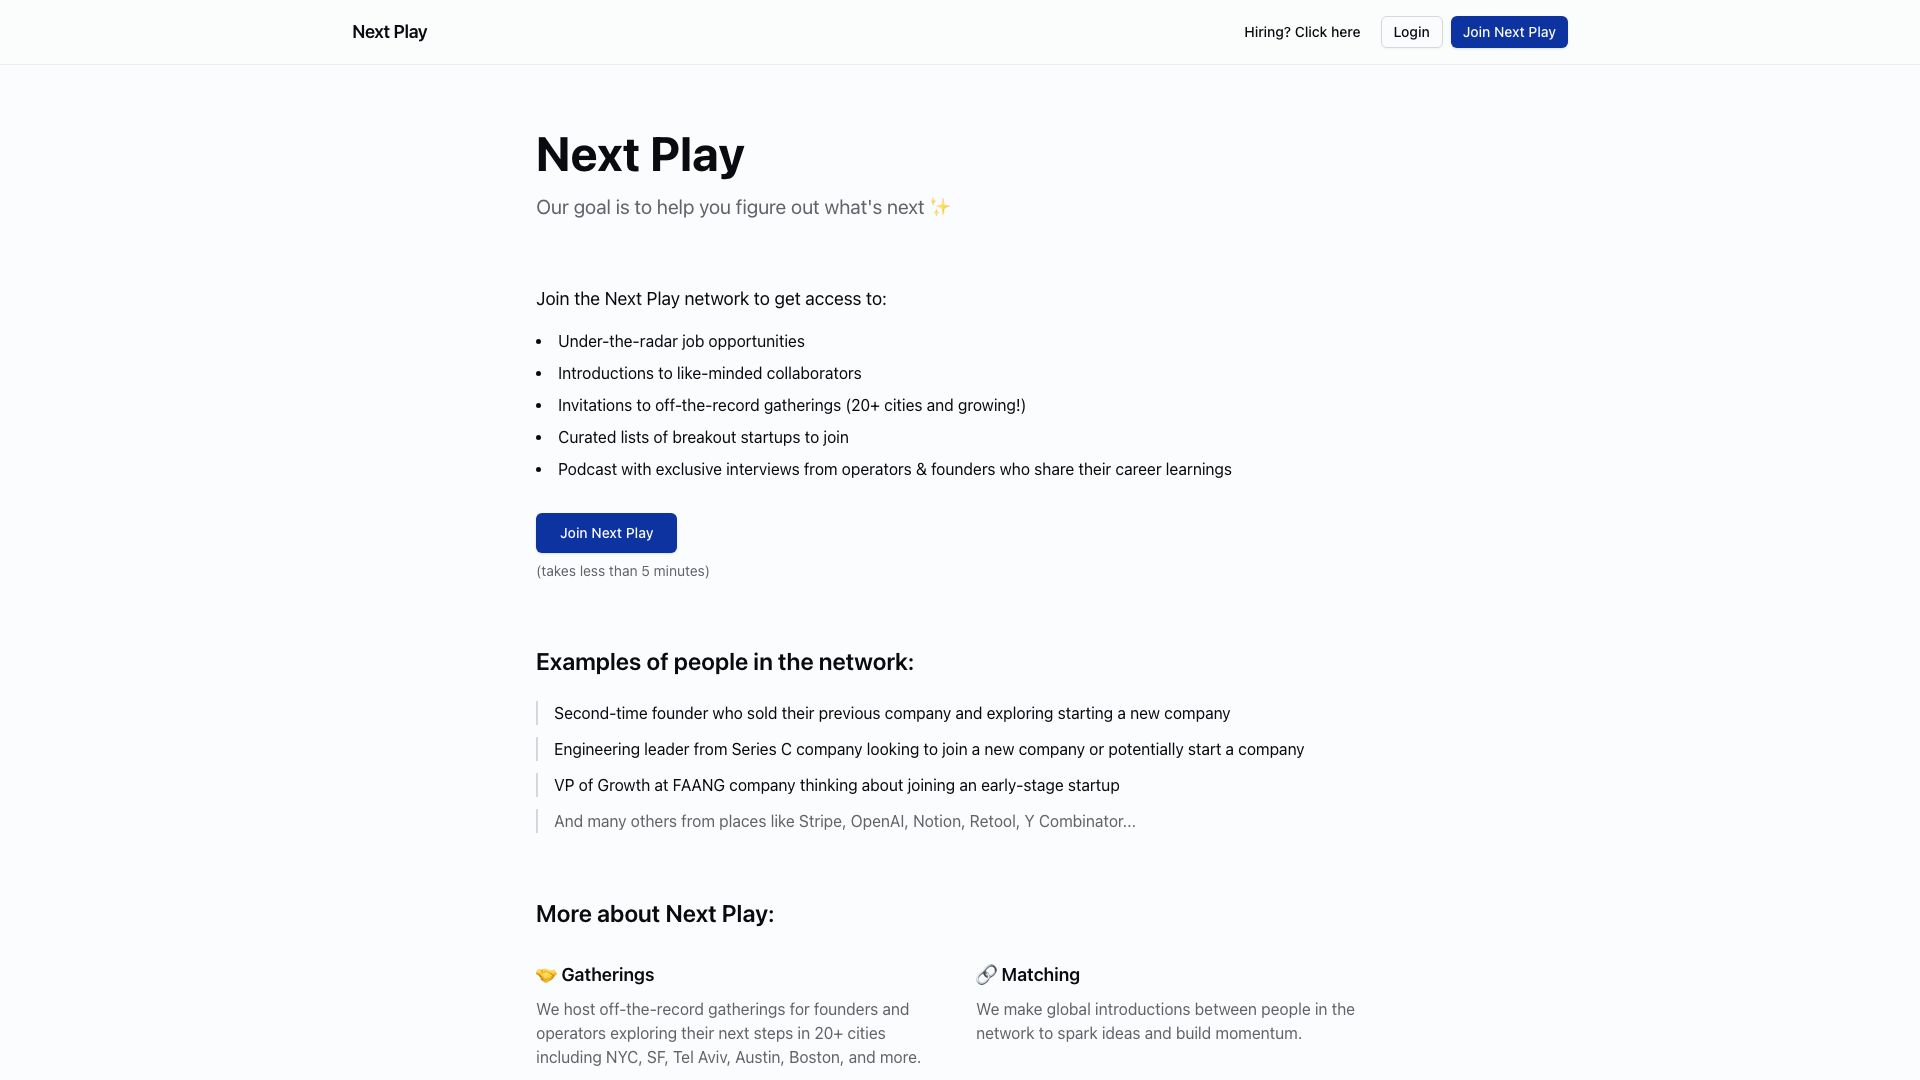Click the Login button
This screenshot has height=1080, width=1920.
click(1411, 31)
